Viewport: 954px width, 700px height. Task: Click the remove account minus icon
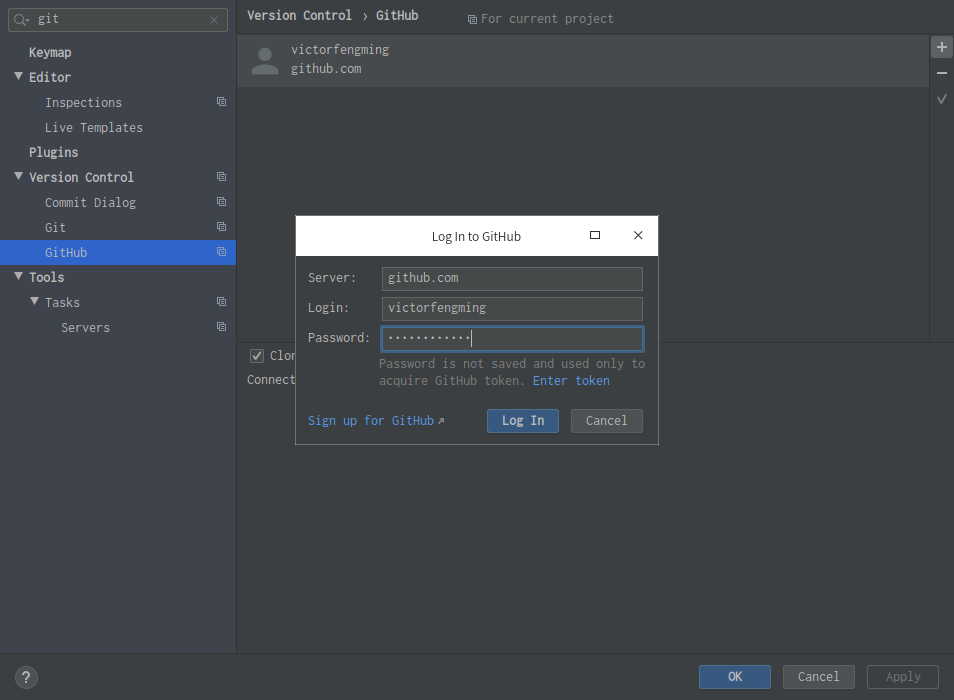pyautogui.click(x=942, y=73)
